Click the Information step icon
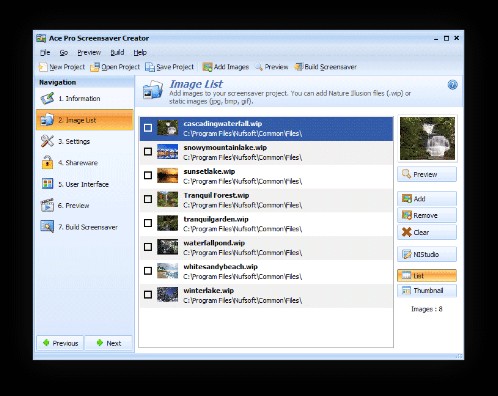This screenshot has width=498, height=396. [x=47, y=99]
